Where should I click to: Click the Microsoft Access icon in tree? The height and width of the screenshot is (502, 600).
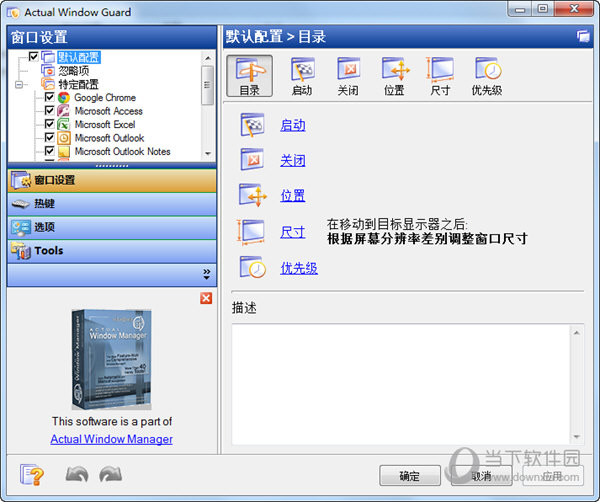[x=64, y=111]
